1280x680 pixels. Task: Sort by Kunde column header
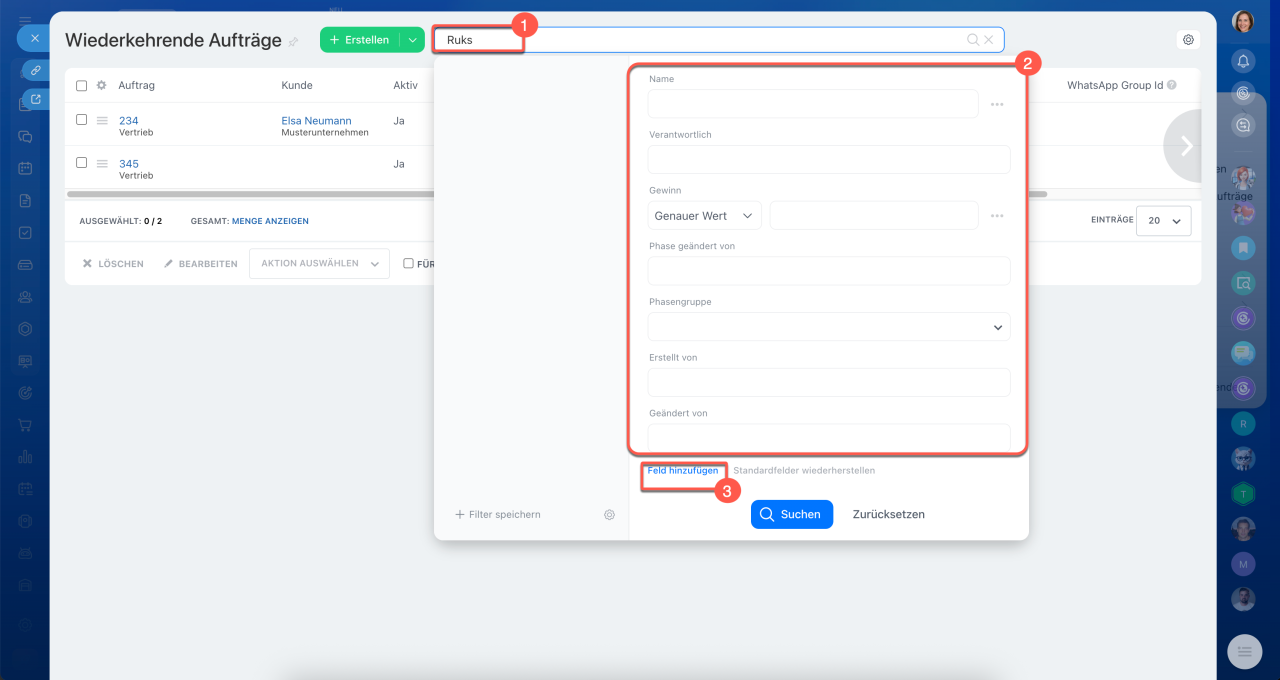coord(297,86)
